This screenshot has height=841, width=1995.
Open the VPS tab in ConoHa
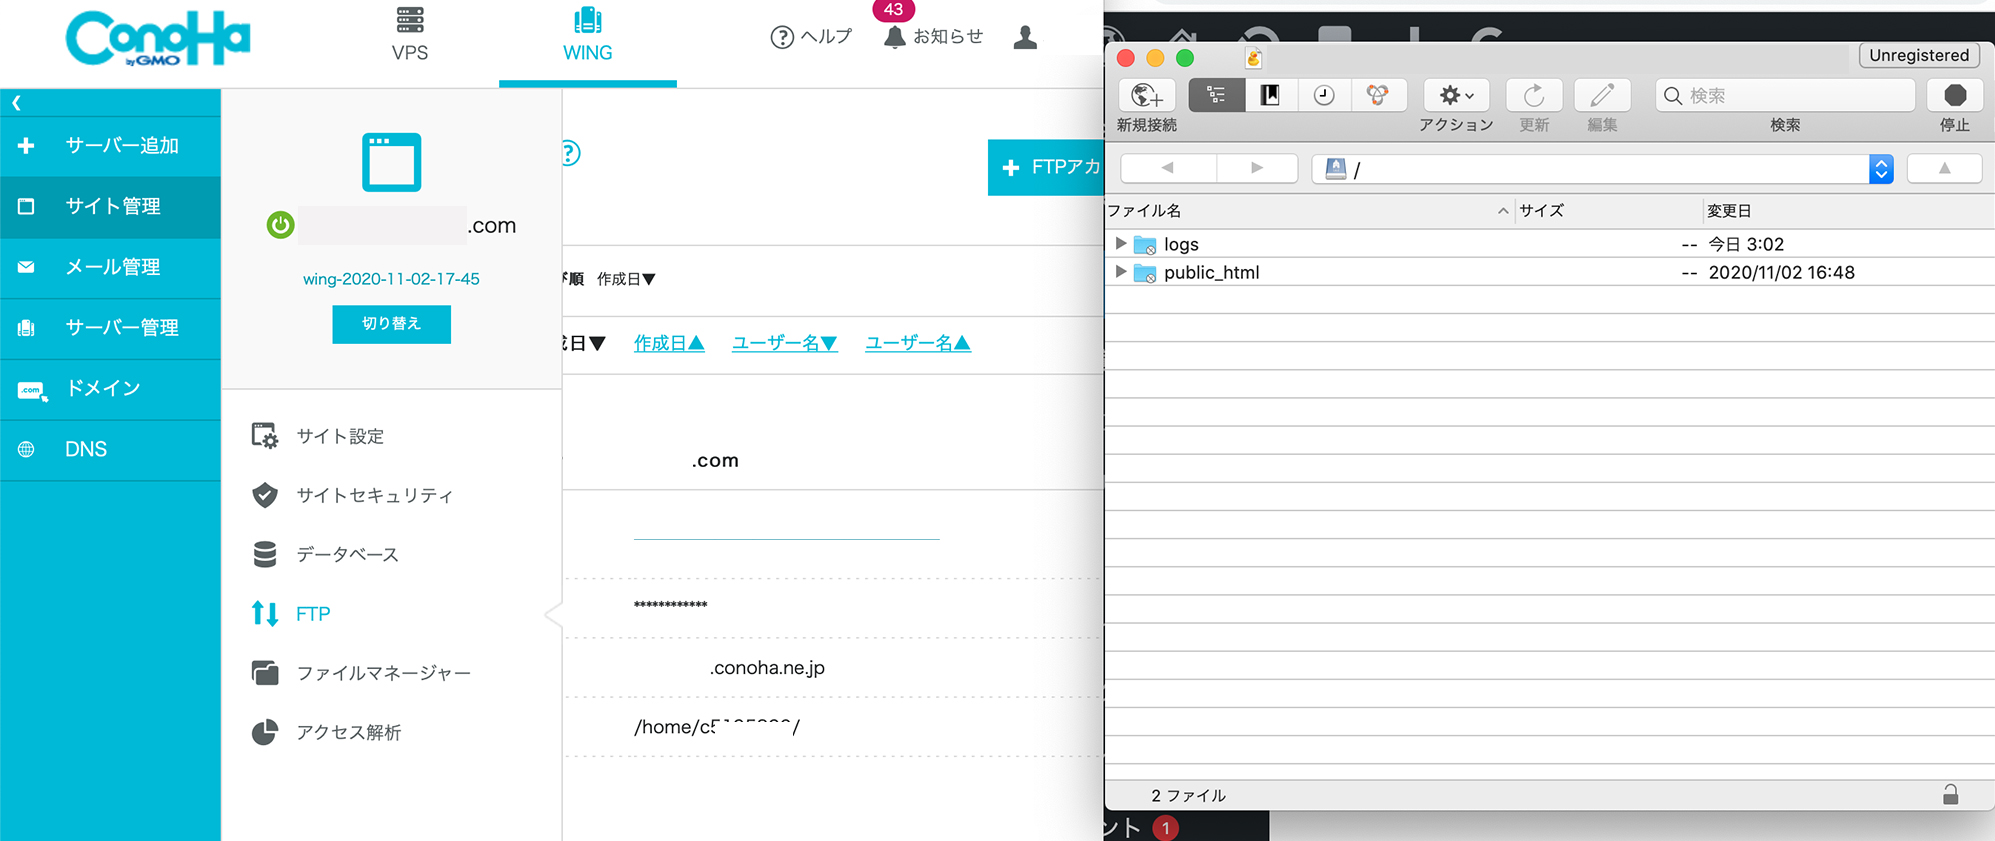(409, 34)
